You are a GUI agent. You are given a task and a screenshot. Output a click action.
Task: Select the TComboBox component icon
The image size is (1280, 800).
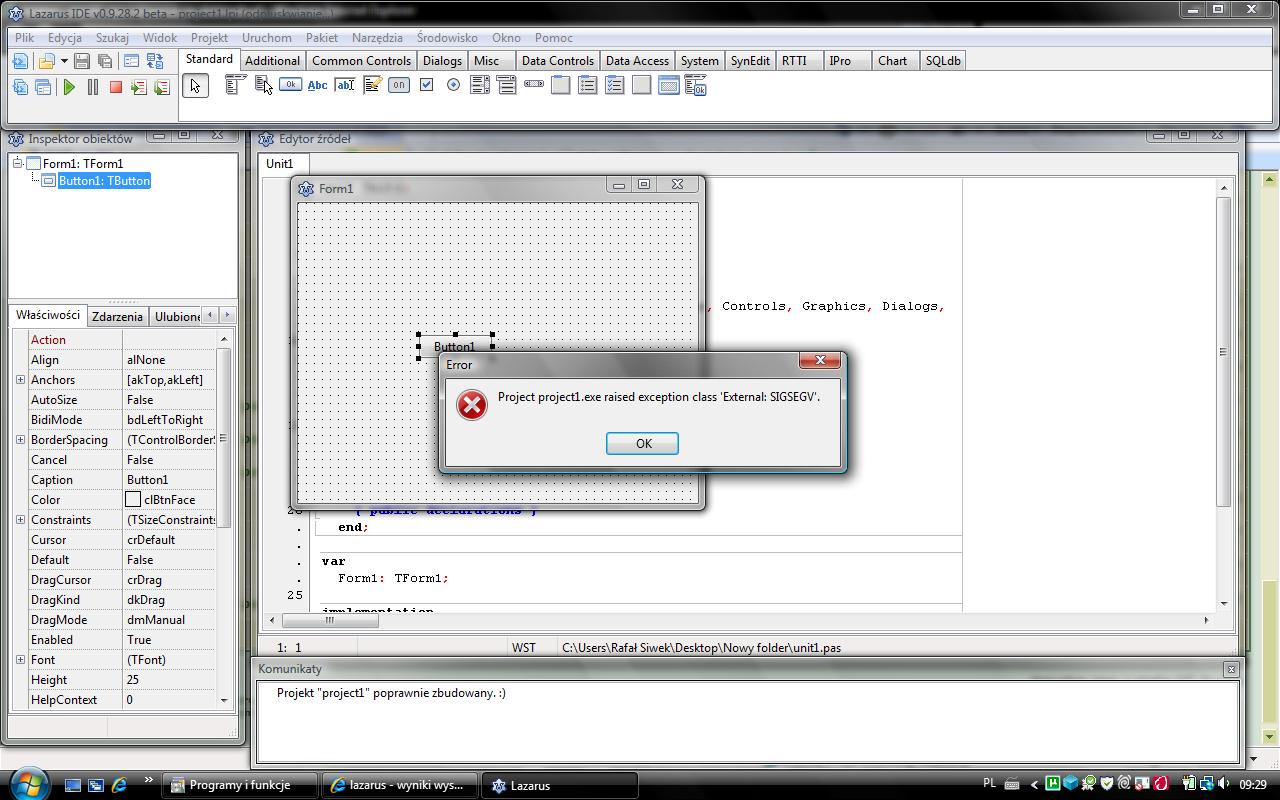507,85
